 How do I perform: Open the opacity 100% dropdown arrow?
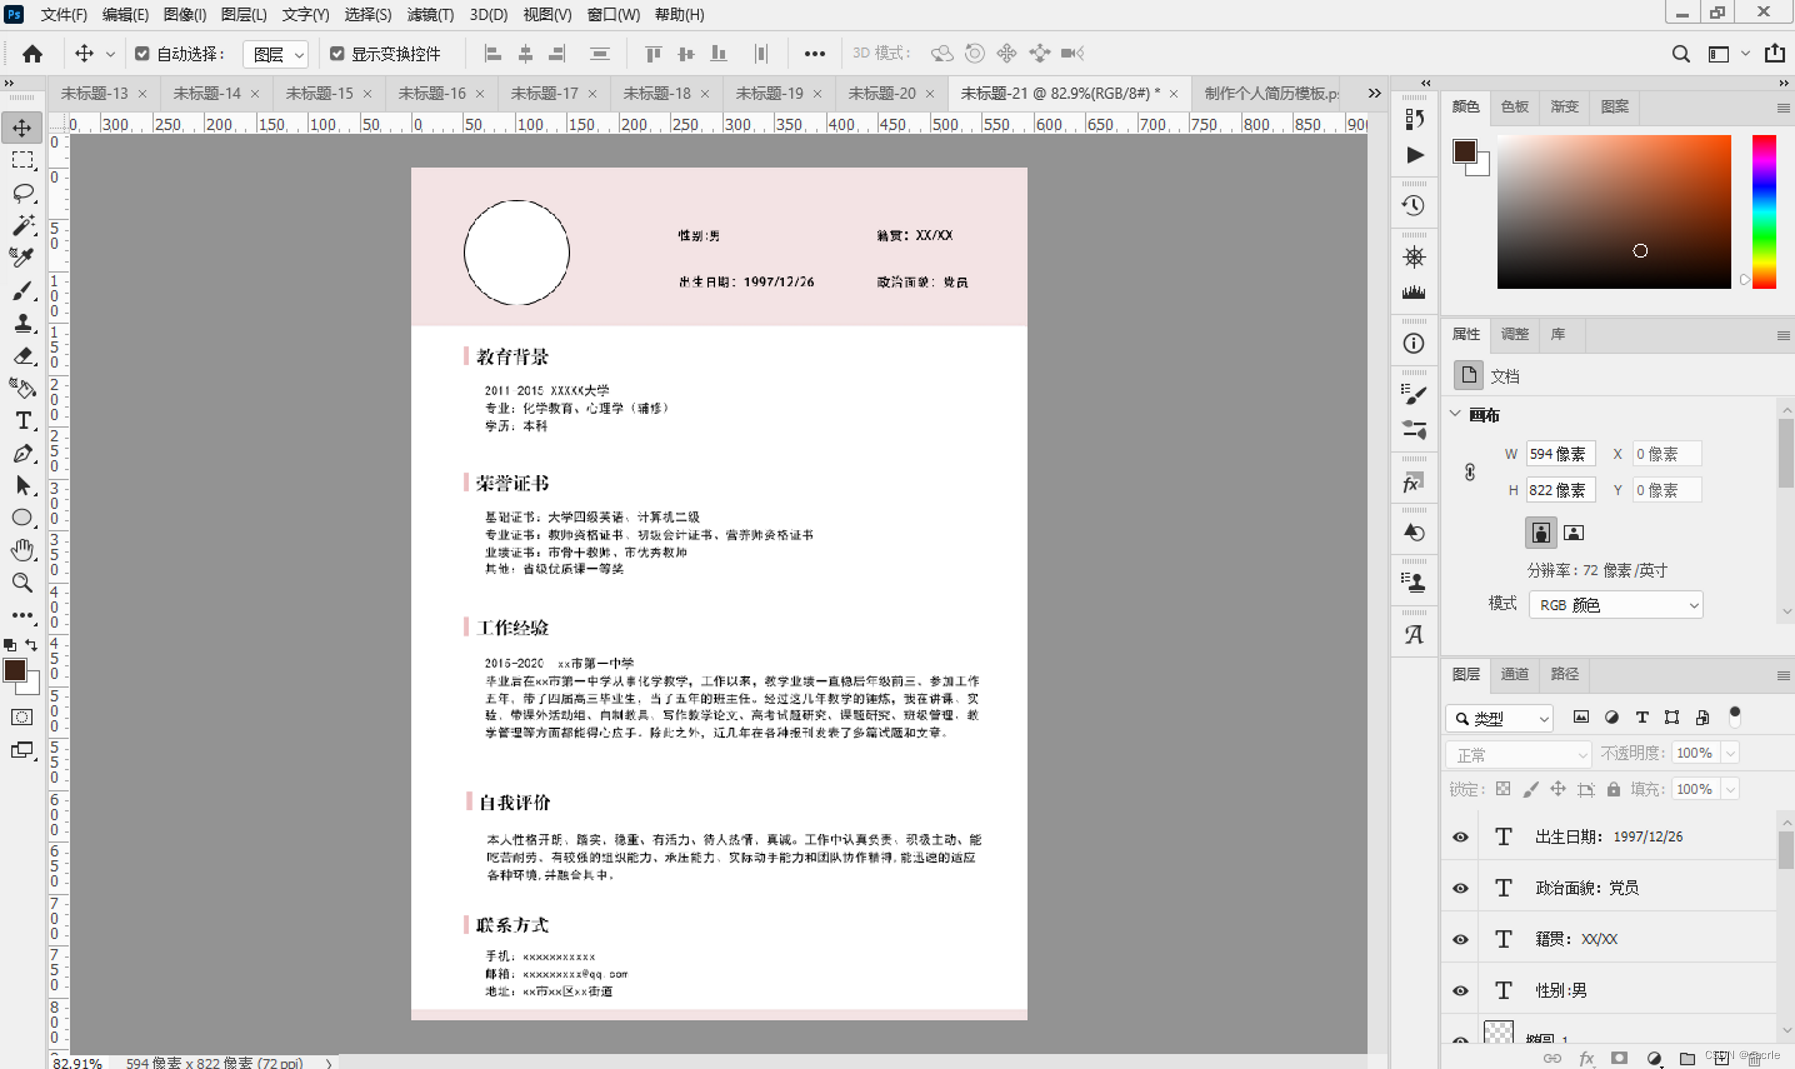pos(1730,753)
